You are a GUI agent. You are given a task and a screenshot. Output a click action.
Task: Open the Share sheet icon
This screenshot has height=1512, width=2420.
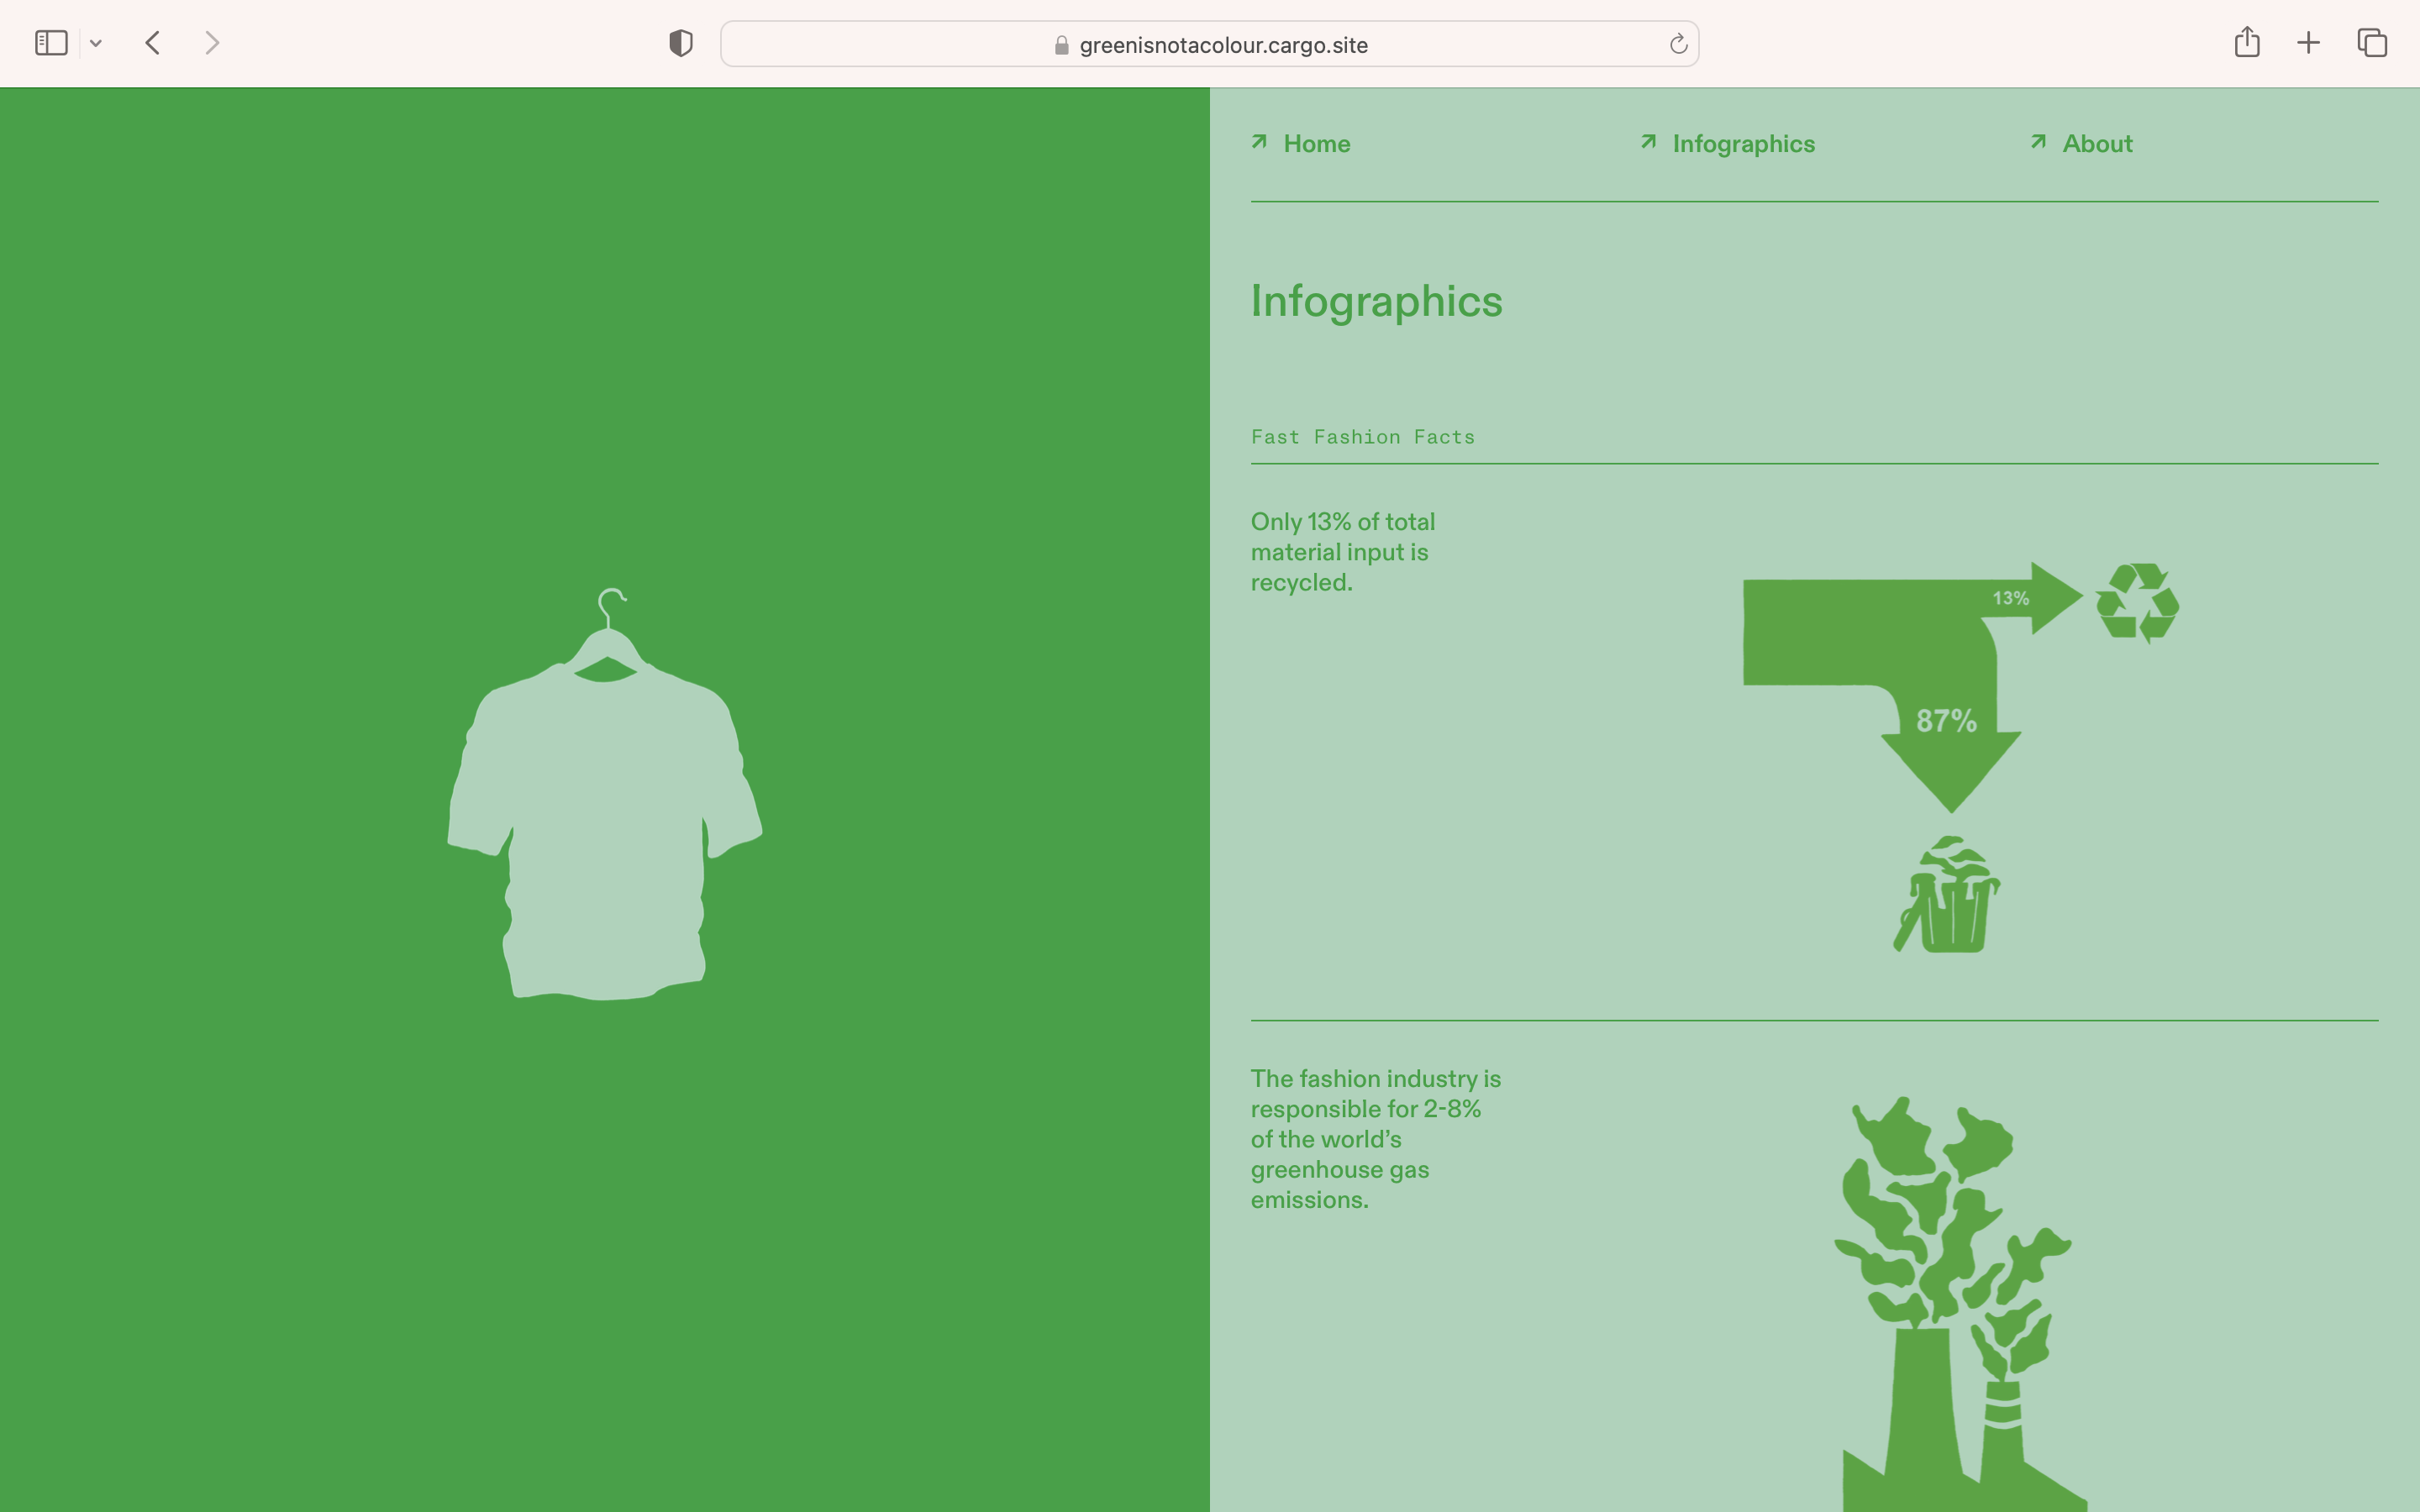[x=2246, y=43]
